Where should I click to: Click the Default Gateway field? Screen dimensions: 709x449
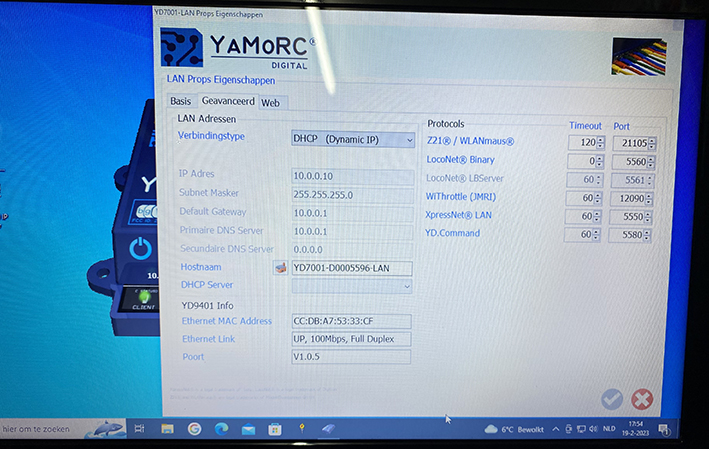(x=352, y=213)
